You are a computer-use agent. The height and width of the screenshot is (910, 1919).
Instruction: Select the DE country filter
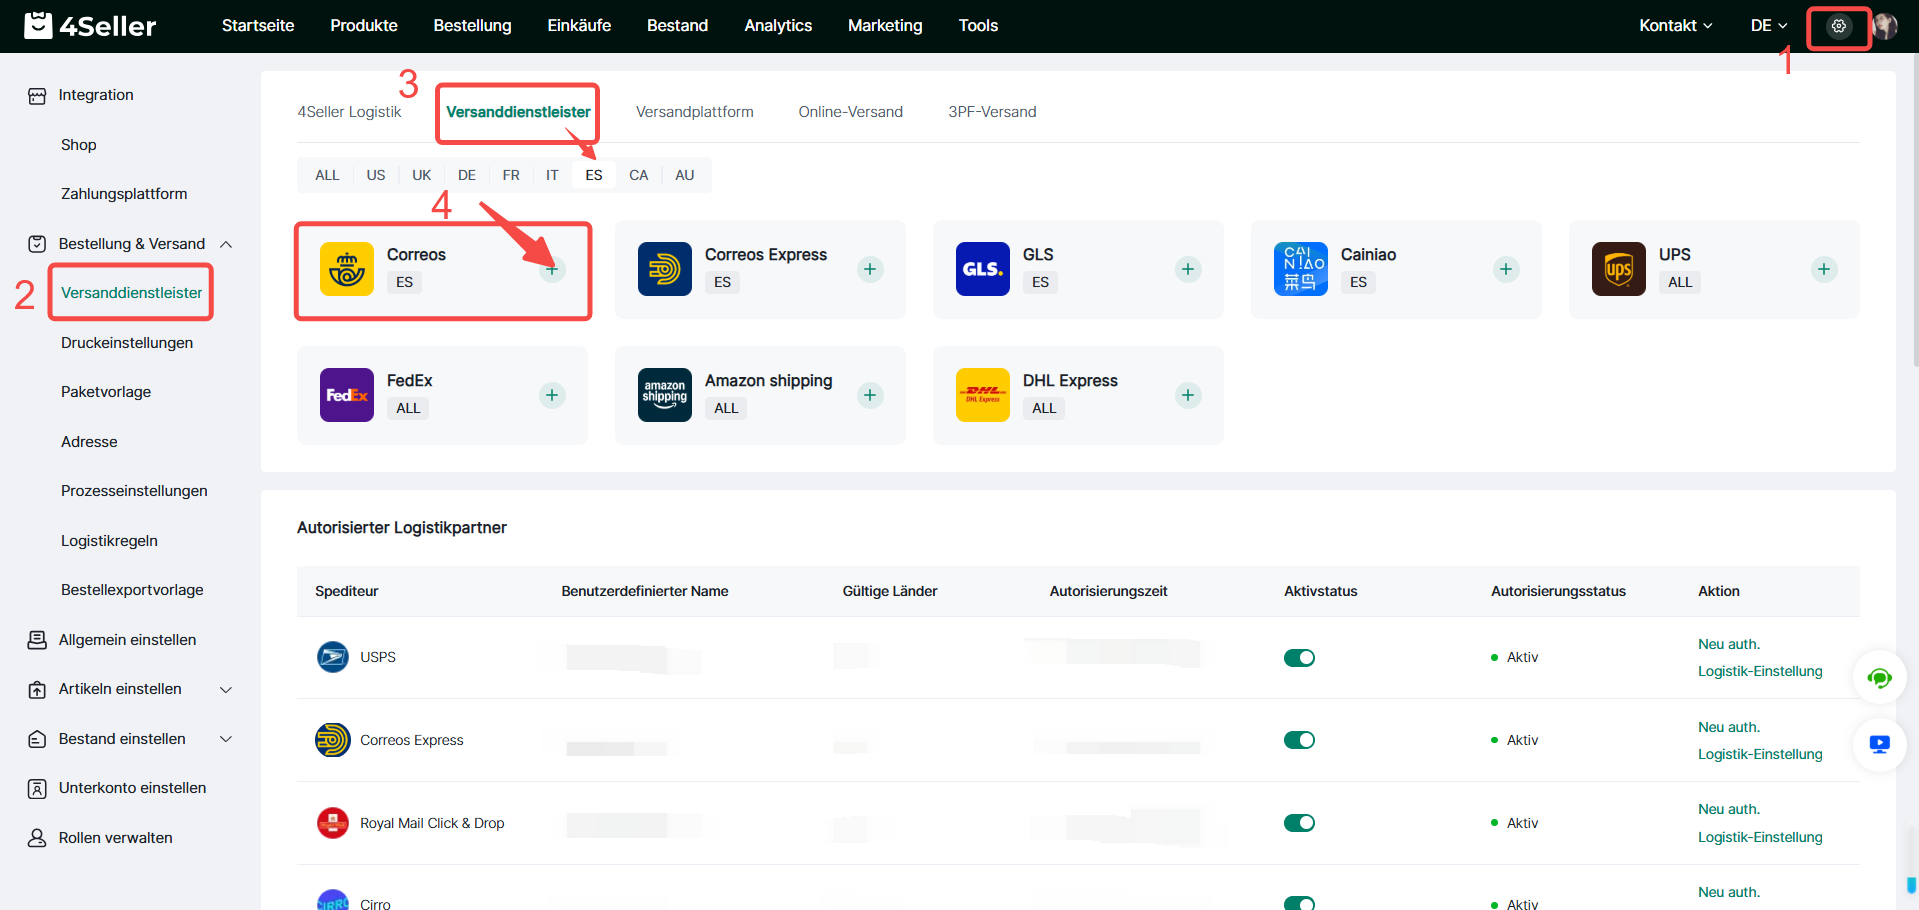(466, 175)
